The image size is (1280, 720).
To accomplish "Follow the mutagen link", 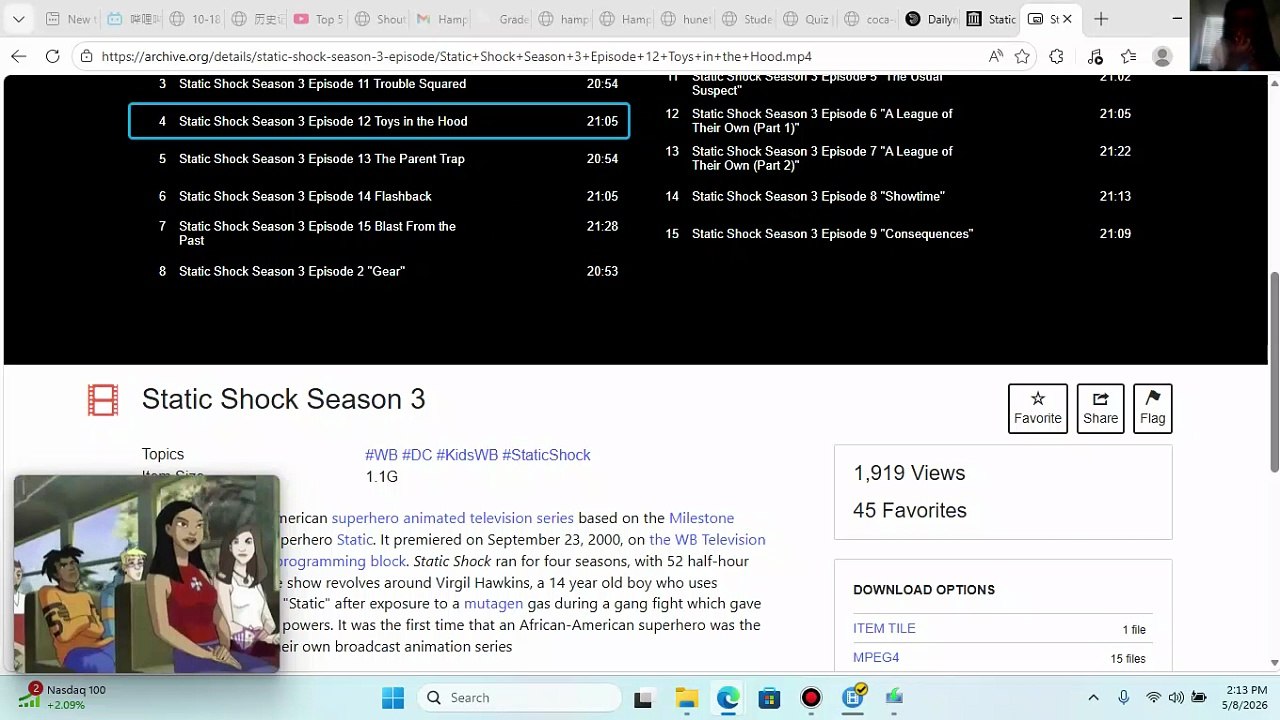I will point(493,604).
